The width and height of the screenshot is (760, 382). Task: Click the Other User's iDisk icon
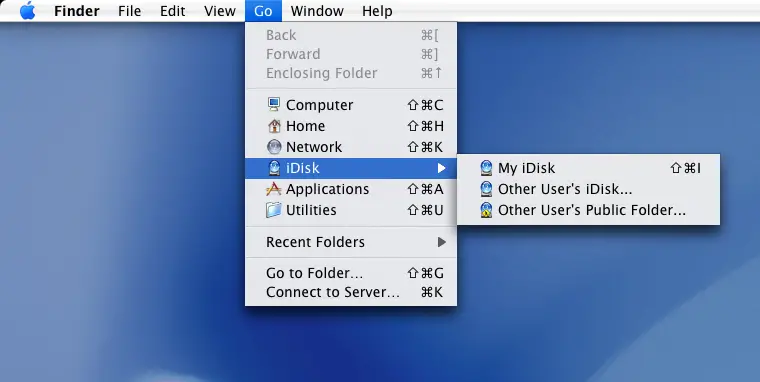(486, 189)
